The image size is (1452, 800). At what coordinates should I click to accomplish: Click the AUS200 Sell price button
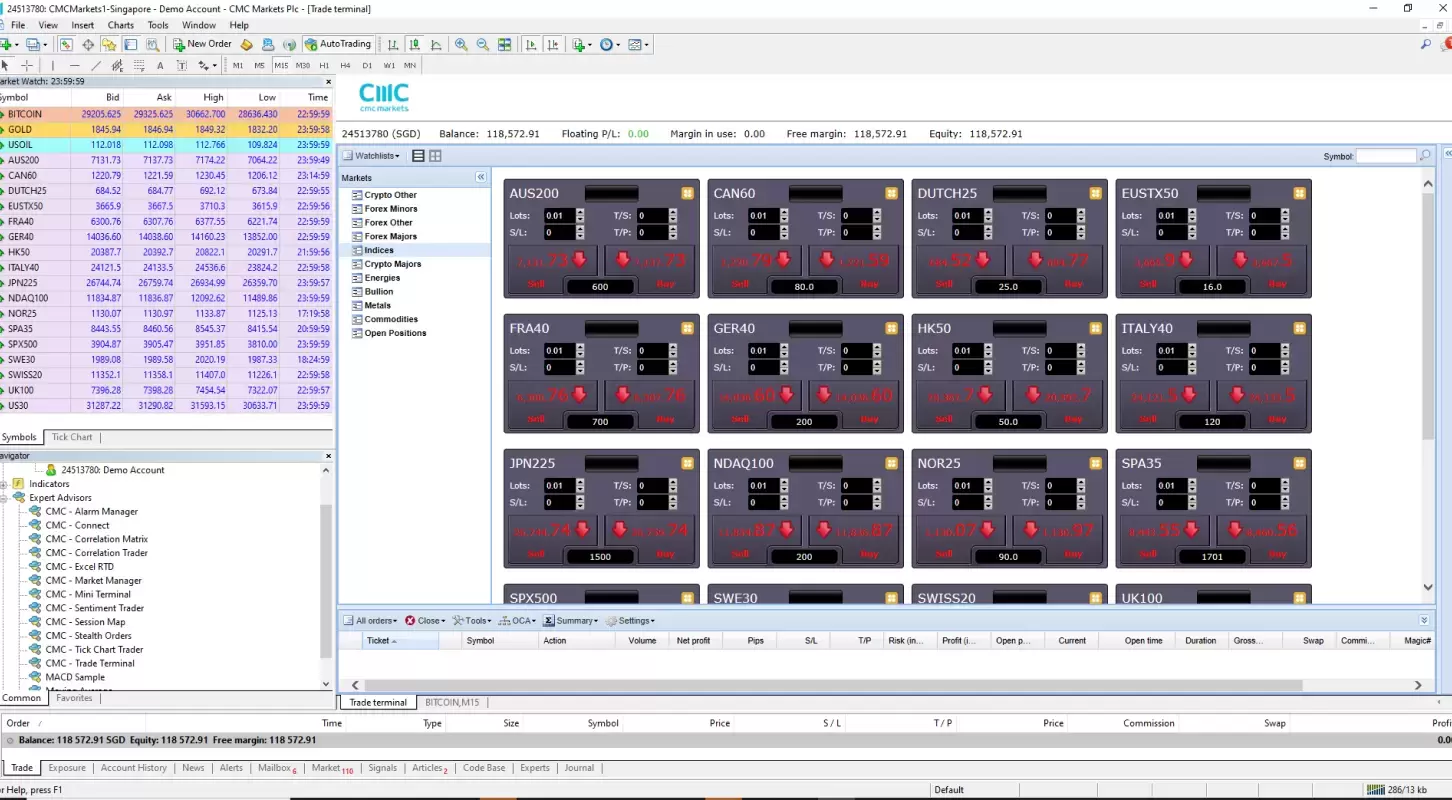tap(552, 263)
